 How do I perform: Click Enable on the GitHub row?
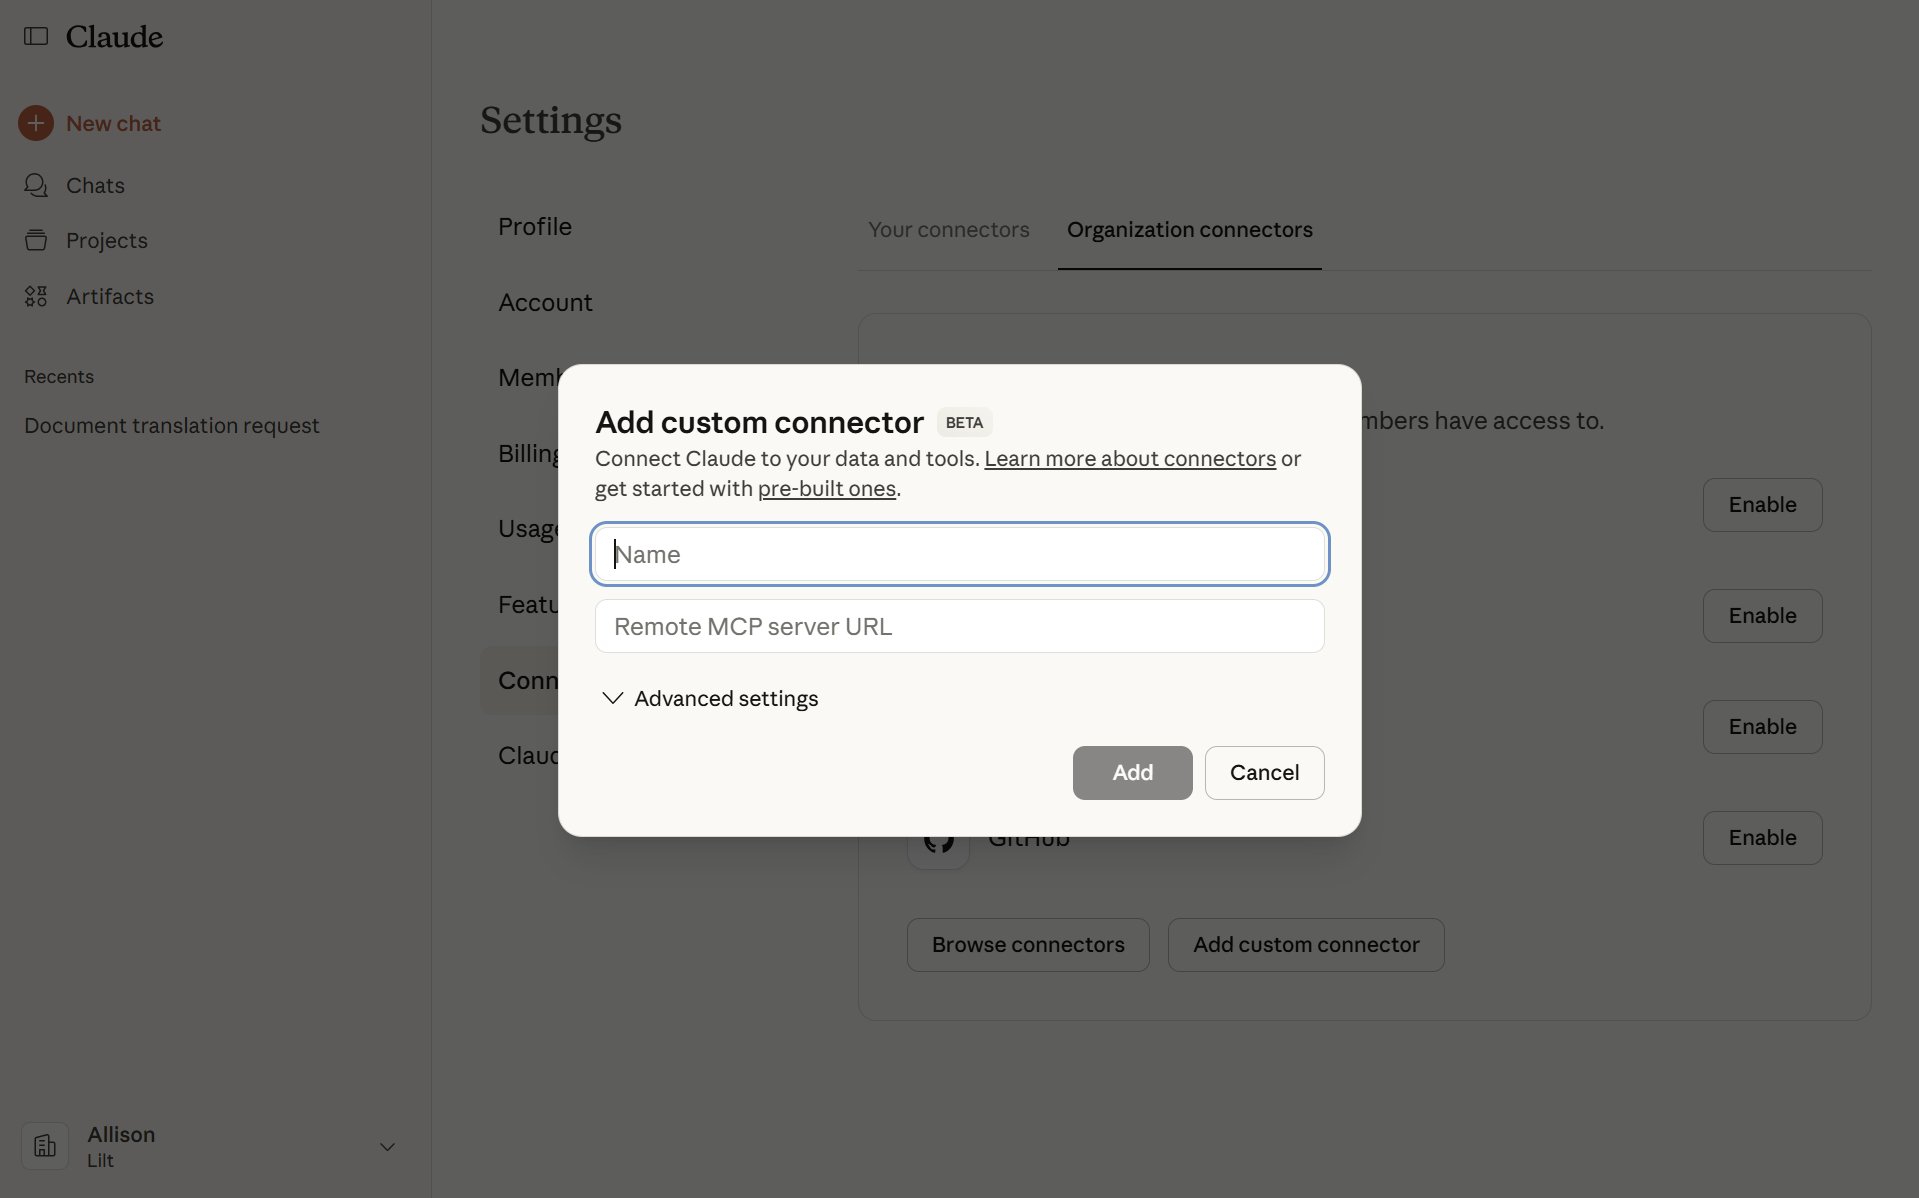point(1762,838)
